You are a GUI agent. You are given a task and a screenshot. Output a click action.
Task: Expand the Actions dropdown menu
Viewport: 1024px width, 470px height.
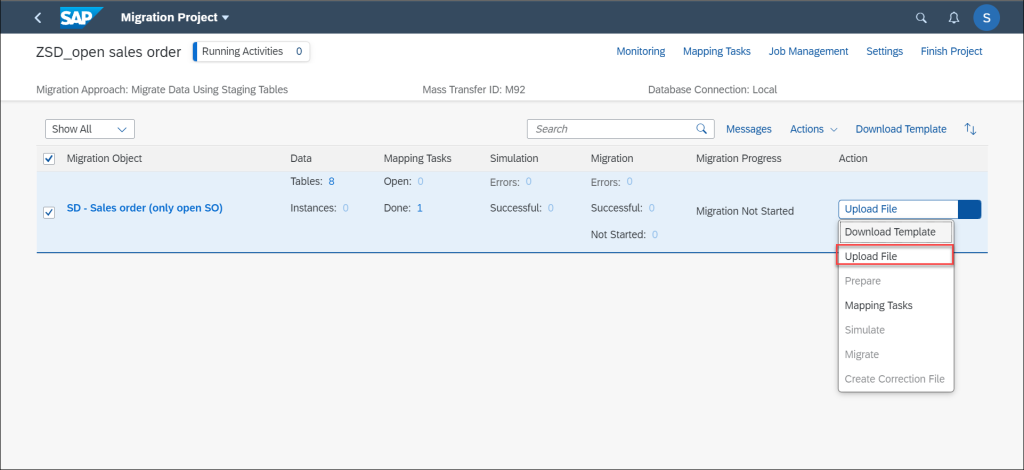(814, 129)
